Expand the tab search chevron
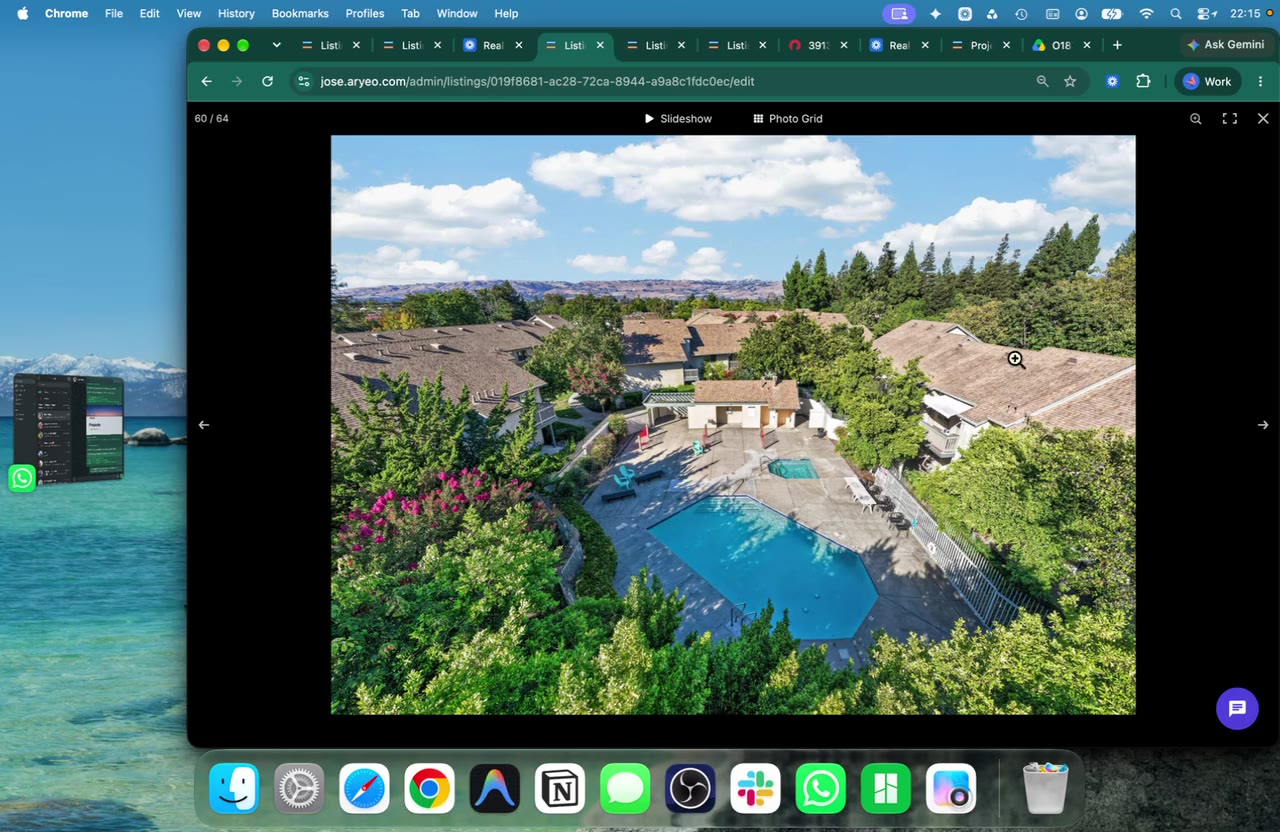 276,45
